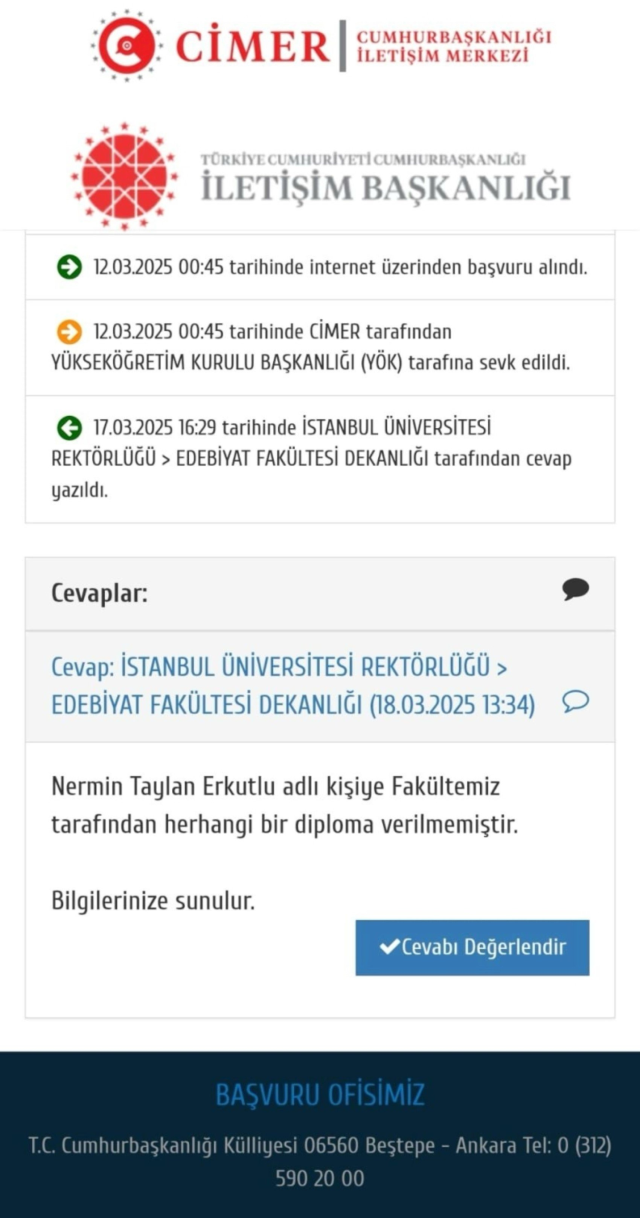This screenshot has width=640, height=1218.
Task: Select the İletişim Başkanlığı title text
Action: 385,187
